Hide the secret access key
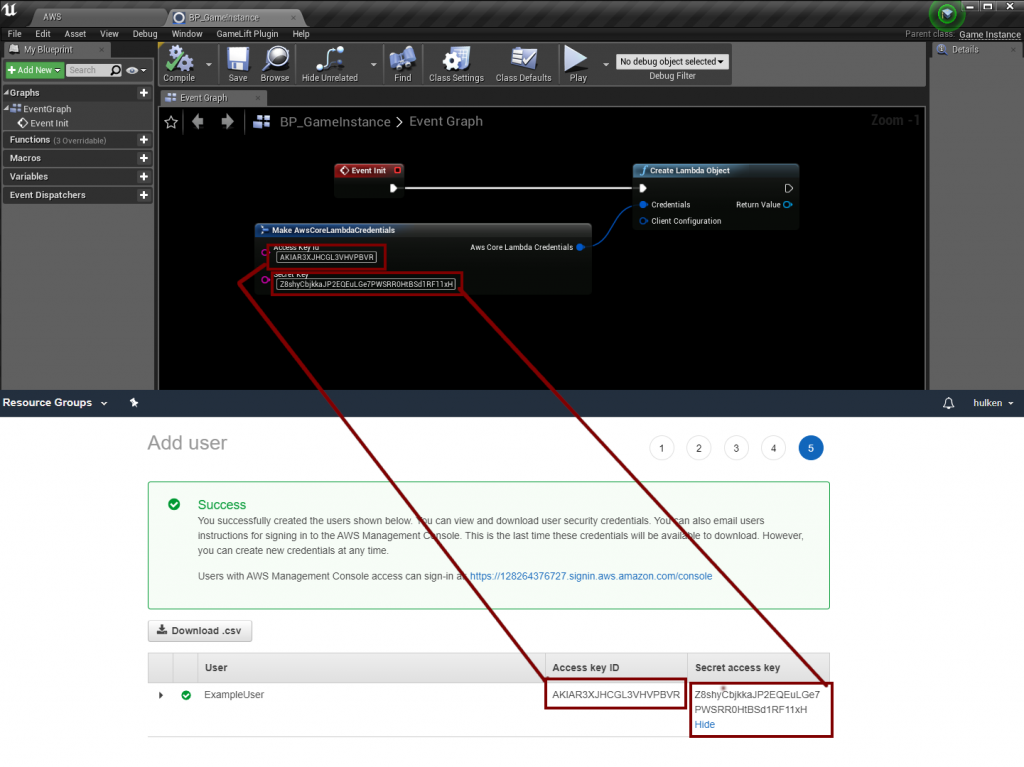The width and height of the screenshot is (1024, 767). coord(704,725)
